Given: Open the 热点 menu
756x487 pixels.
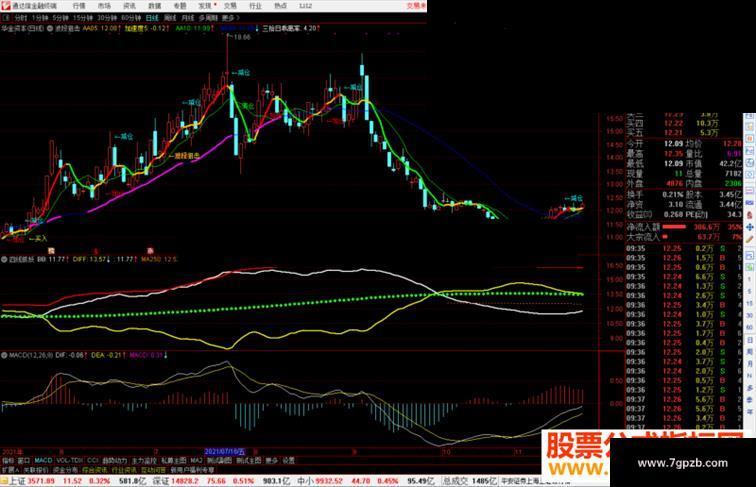Looking at the screenshot, I should tap(280, 6).
